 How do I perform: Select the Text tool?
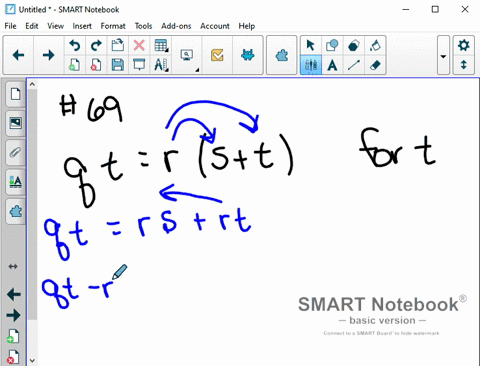click(332, 65)
